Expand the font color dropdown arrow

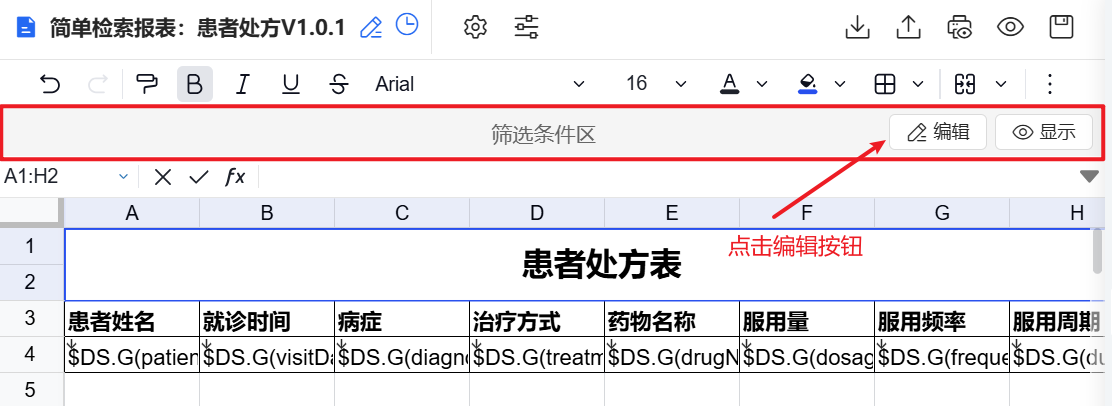coord(762,84)
